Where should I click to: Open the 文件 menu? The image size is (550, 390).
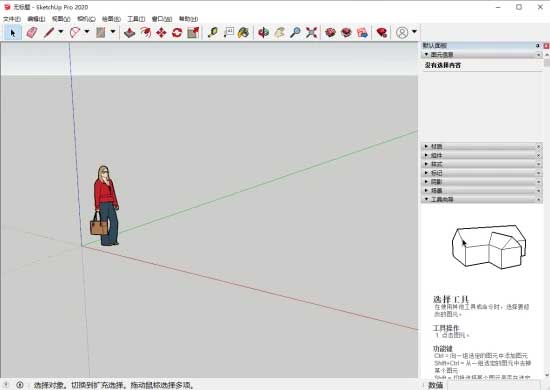point(12,19)
